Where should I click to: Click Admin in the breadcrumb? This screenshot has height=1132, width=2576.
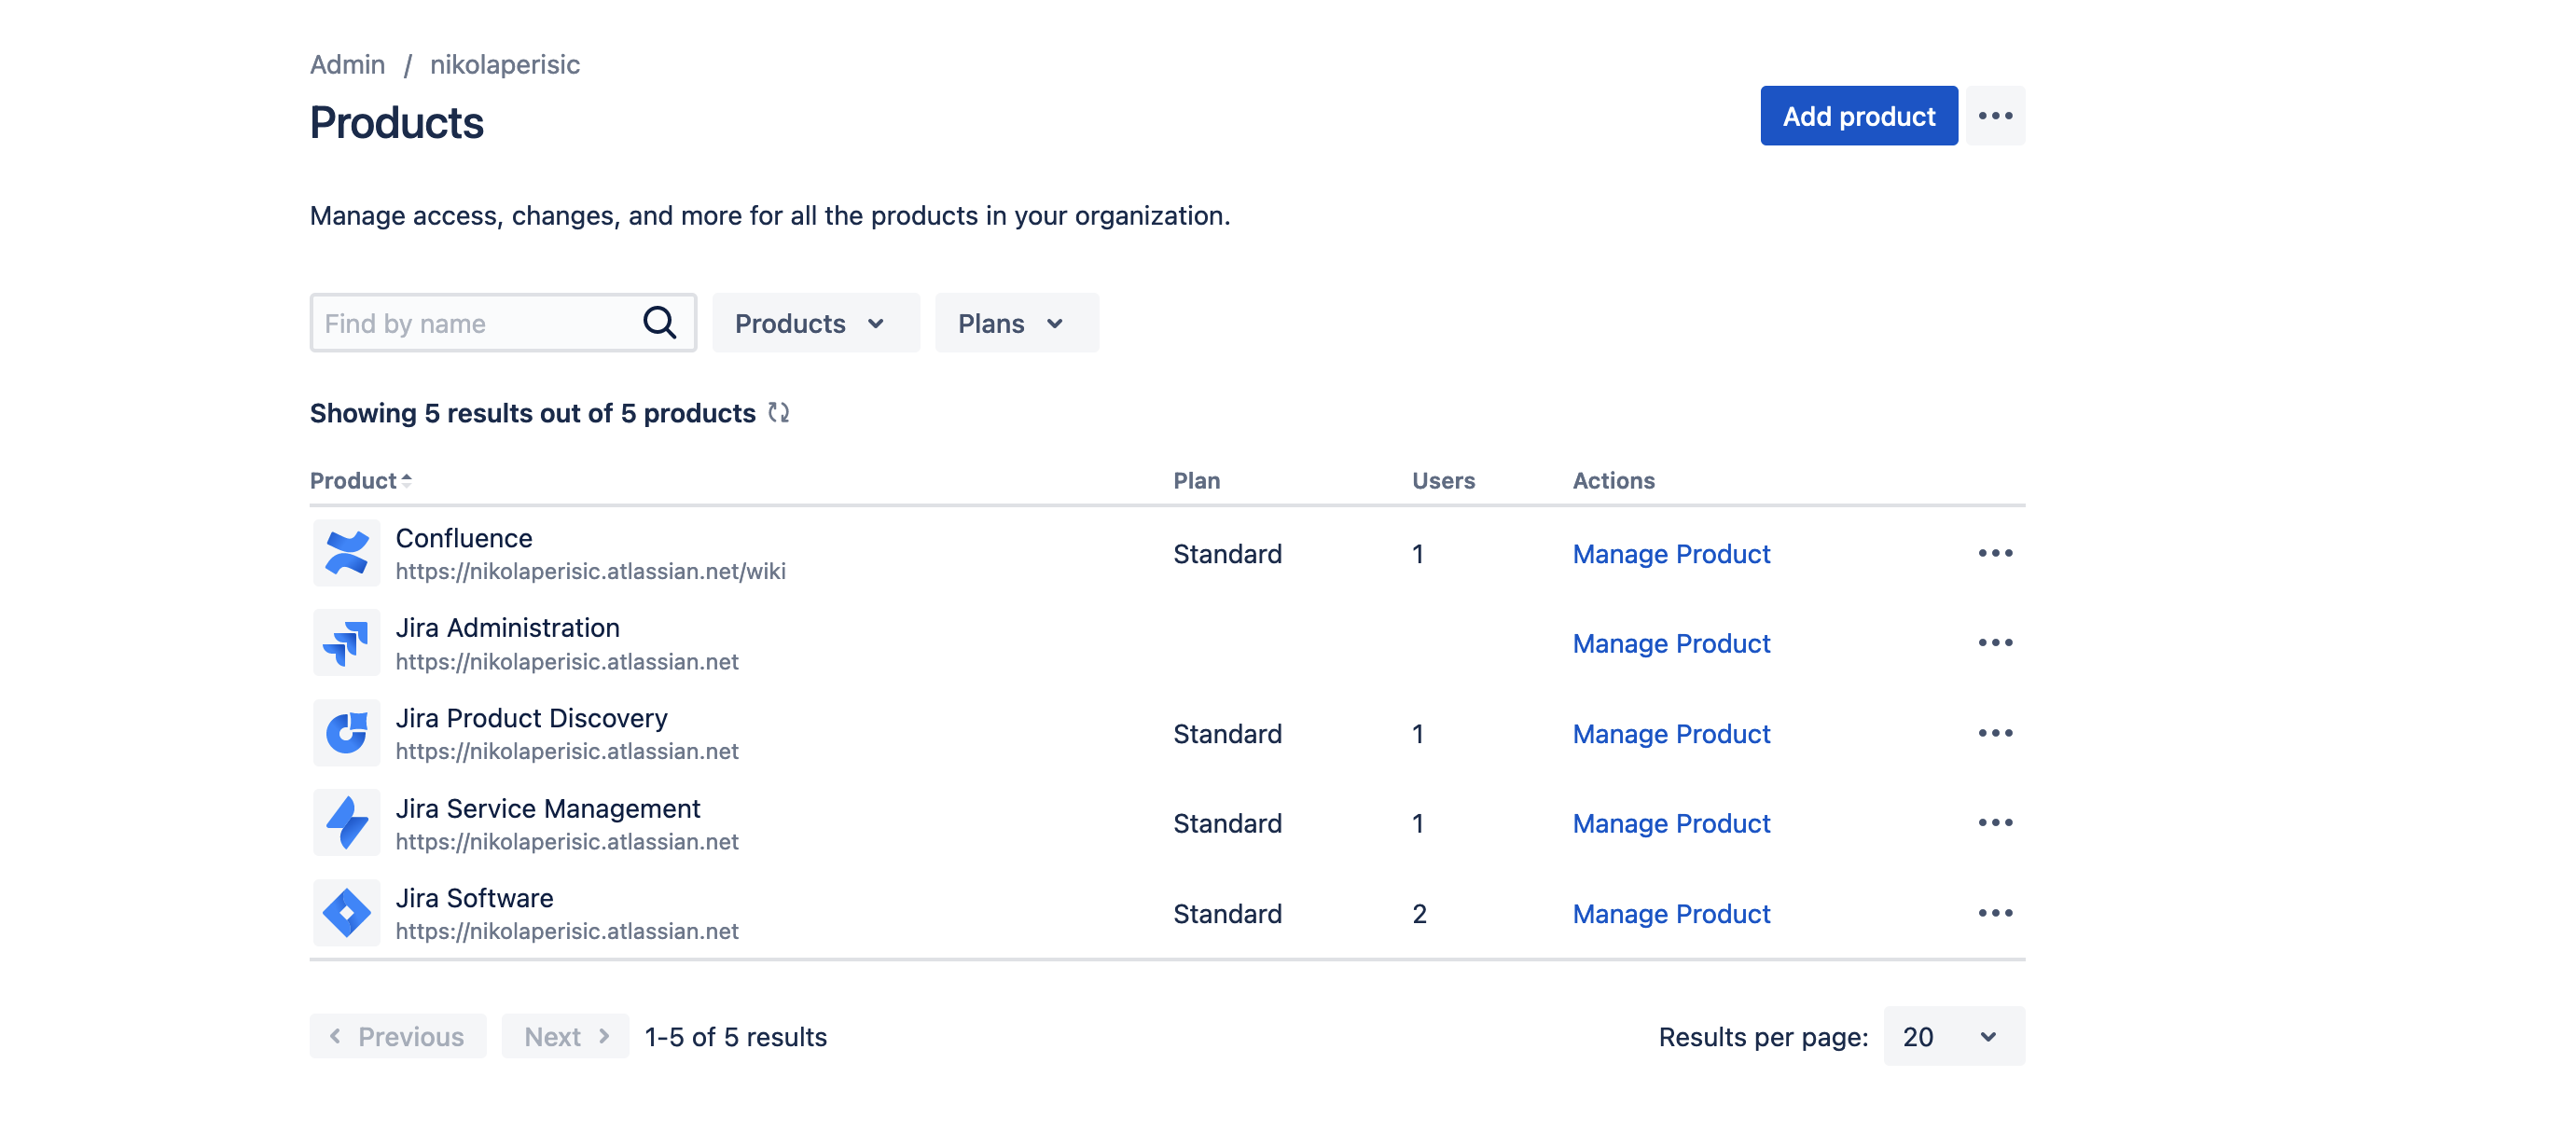coord(347,63)
